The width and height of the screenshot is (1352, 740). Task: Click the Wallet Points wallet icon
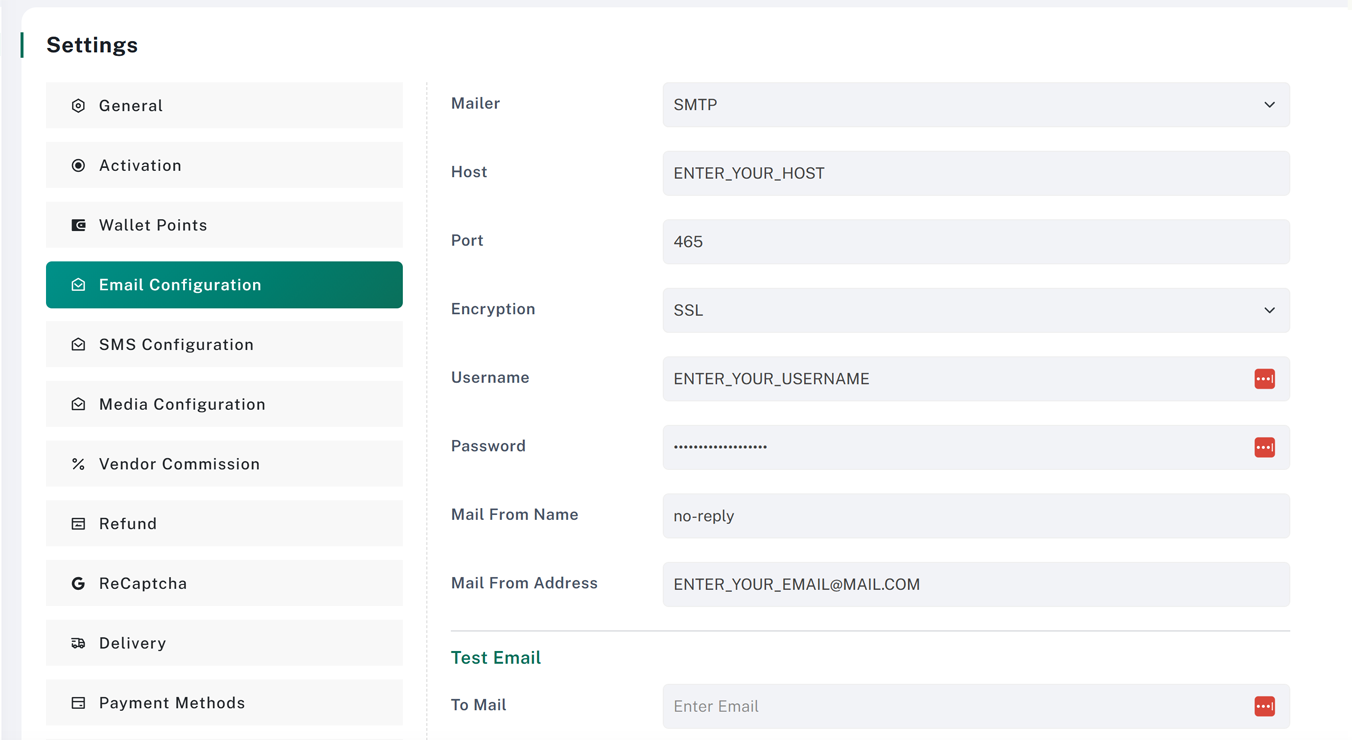(78, 225)
